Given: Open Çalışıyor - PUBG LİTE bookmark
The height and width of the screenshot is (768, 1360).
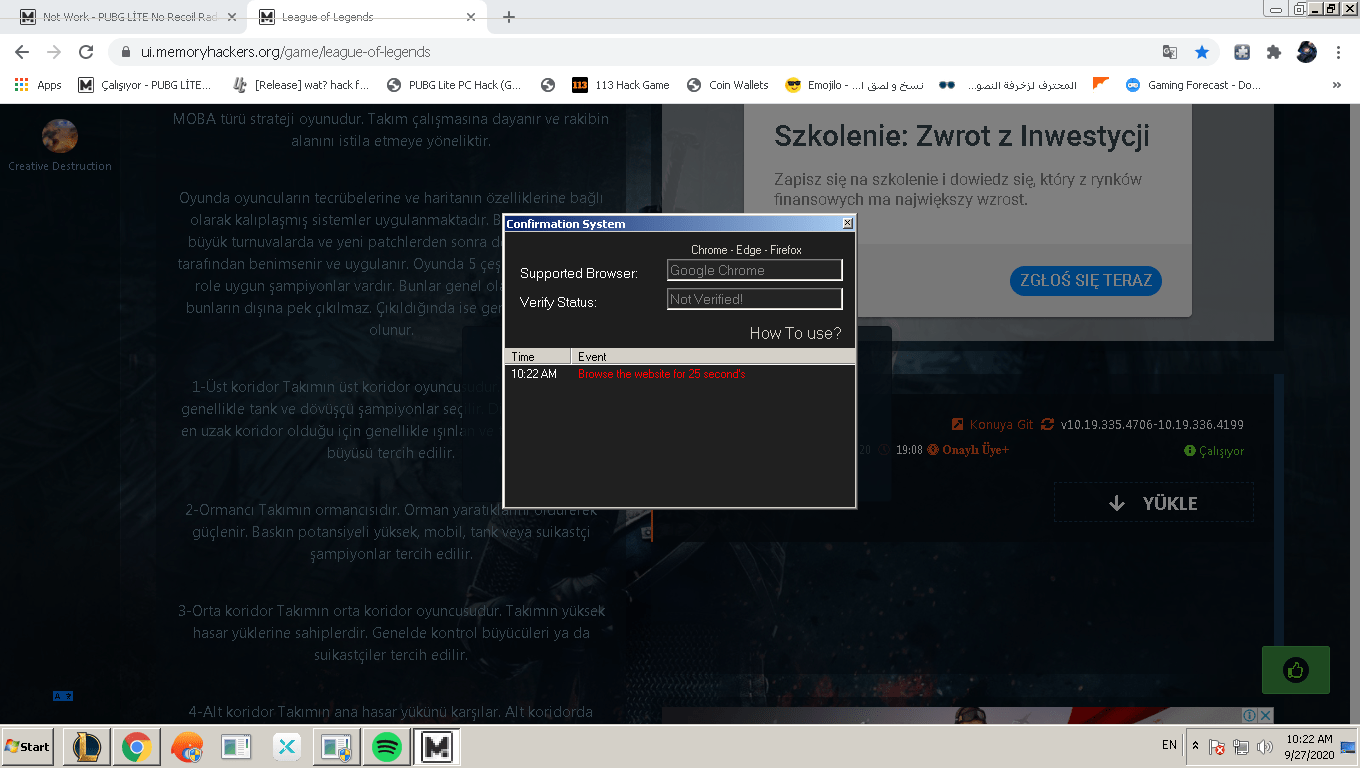Looking at the screenshot, I should (x=145, y=85).
